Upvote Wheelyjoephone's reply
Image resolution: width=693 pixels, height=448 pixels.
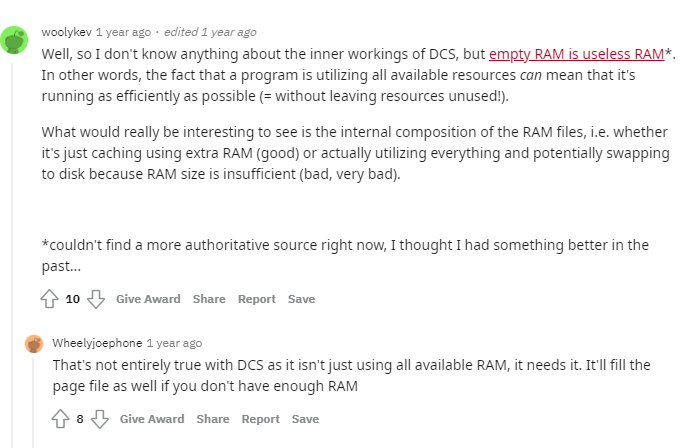point(61,419)
